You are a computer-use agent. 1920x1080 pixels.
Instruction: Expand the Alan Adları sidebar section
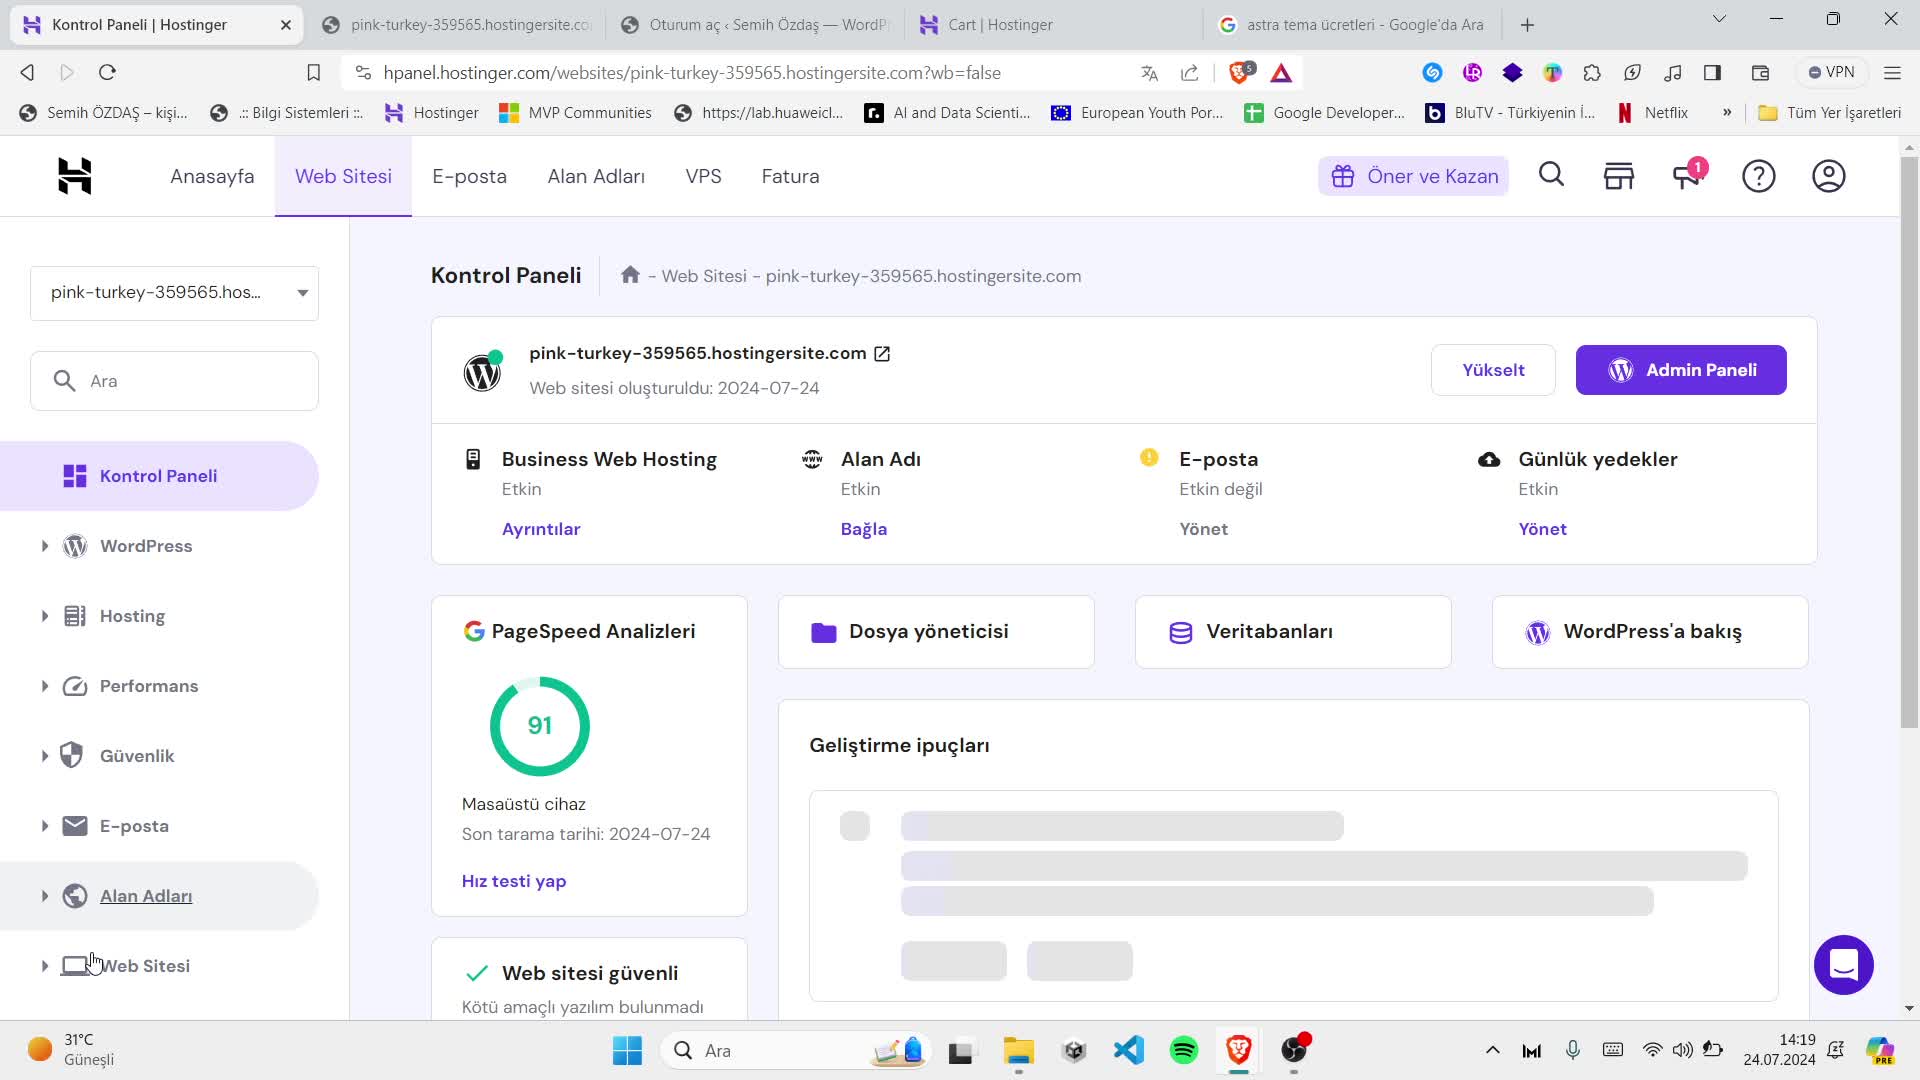[45, 896]
